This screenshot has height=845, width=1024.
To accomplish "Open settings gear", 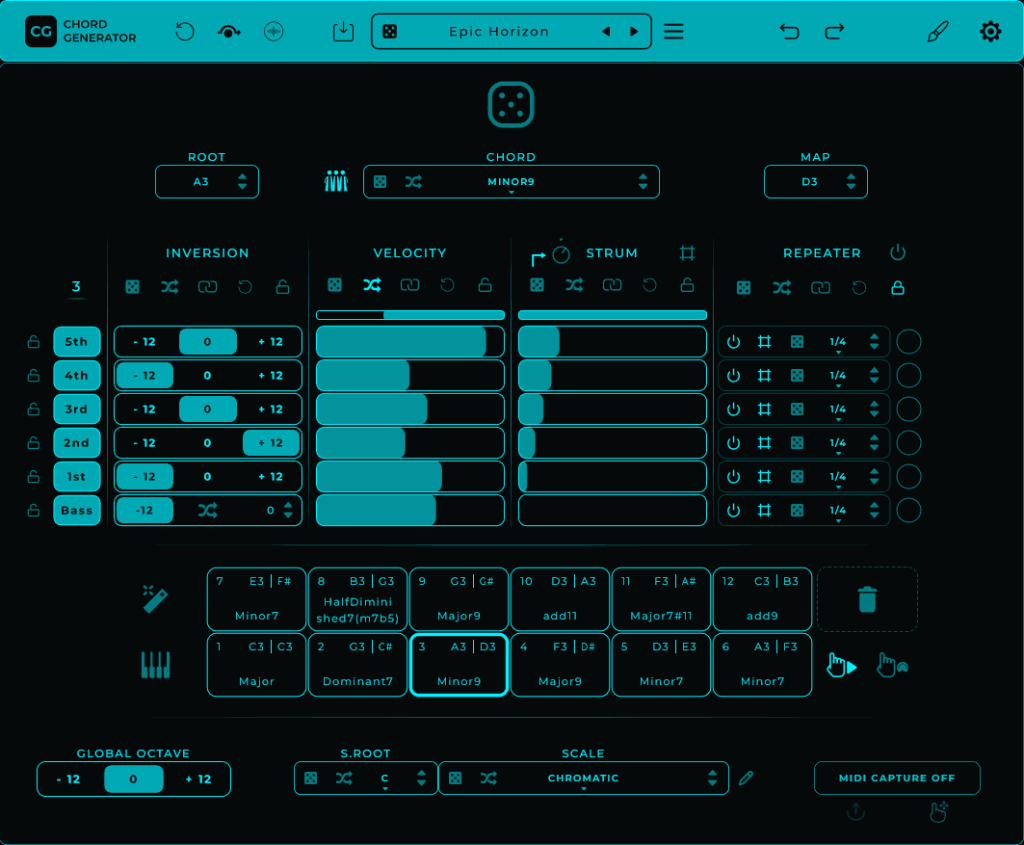I will (990, 31).
